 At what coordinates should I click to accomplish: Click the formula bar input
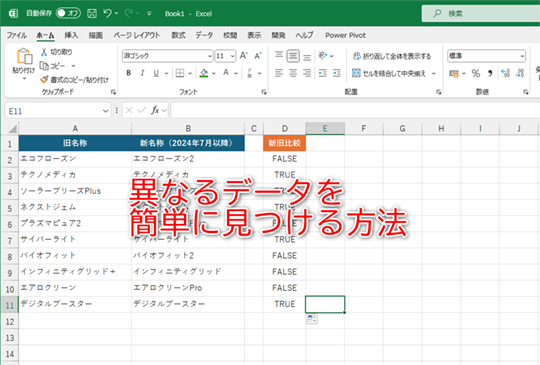(x=355, y=110)
